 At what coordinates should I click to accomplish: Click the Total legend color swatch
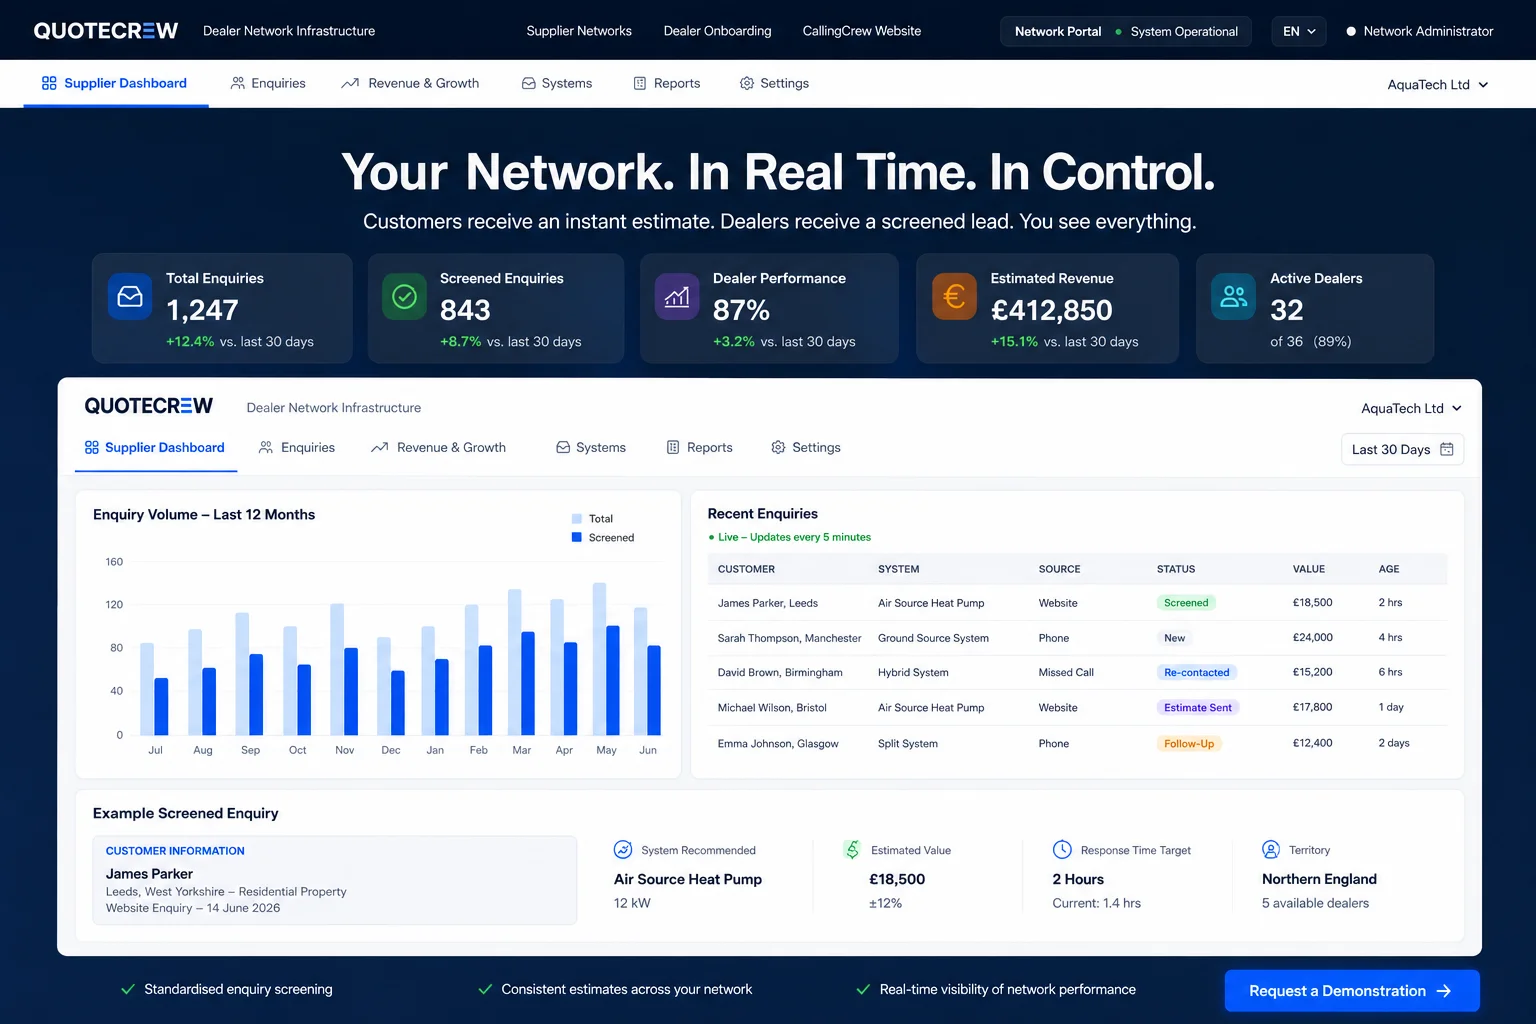[x=577, y=518]
